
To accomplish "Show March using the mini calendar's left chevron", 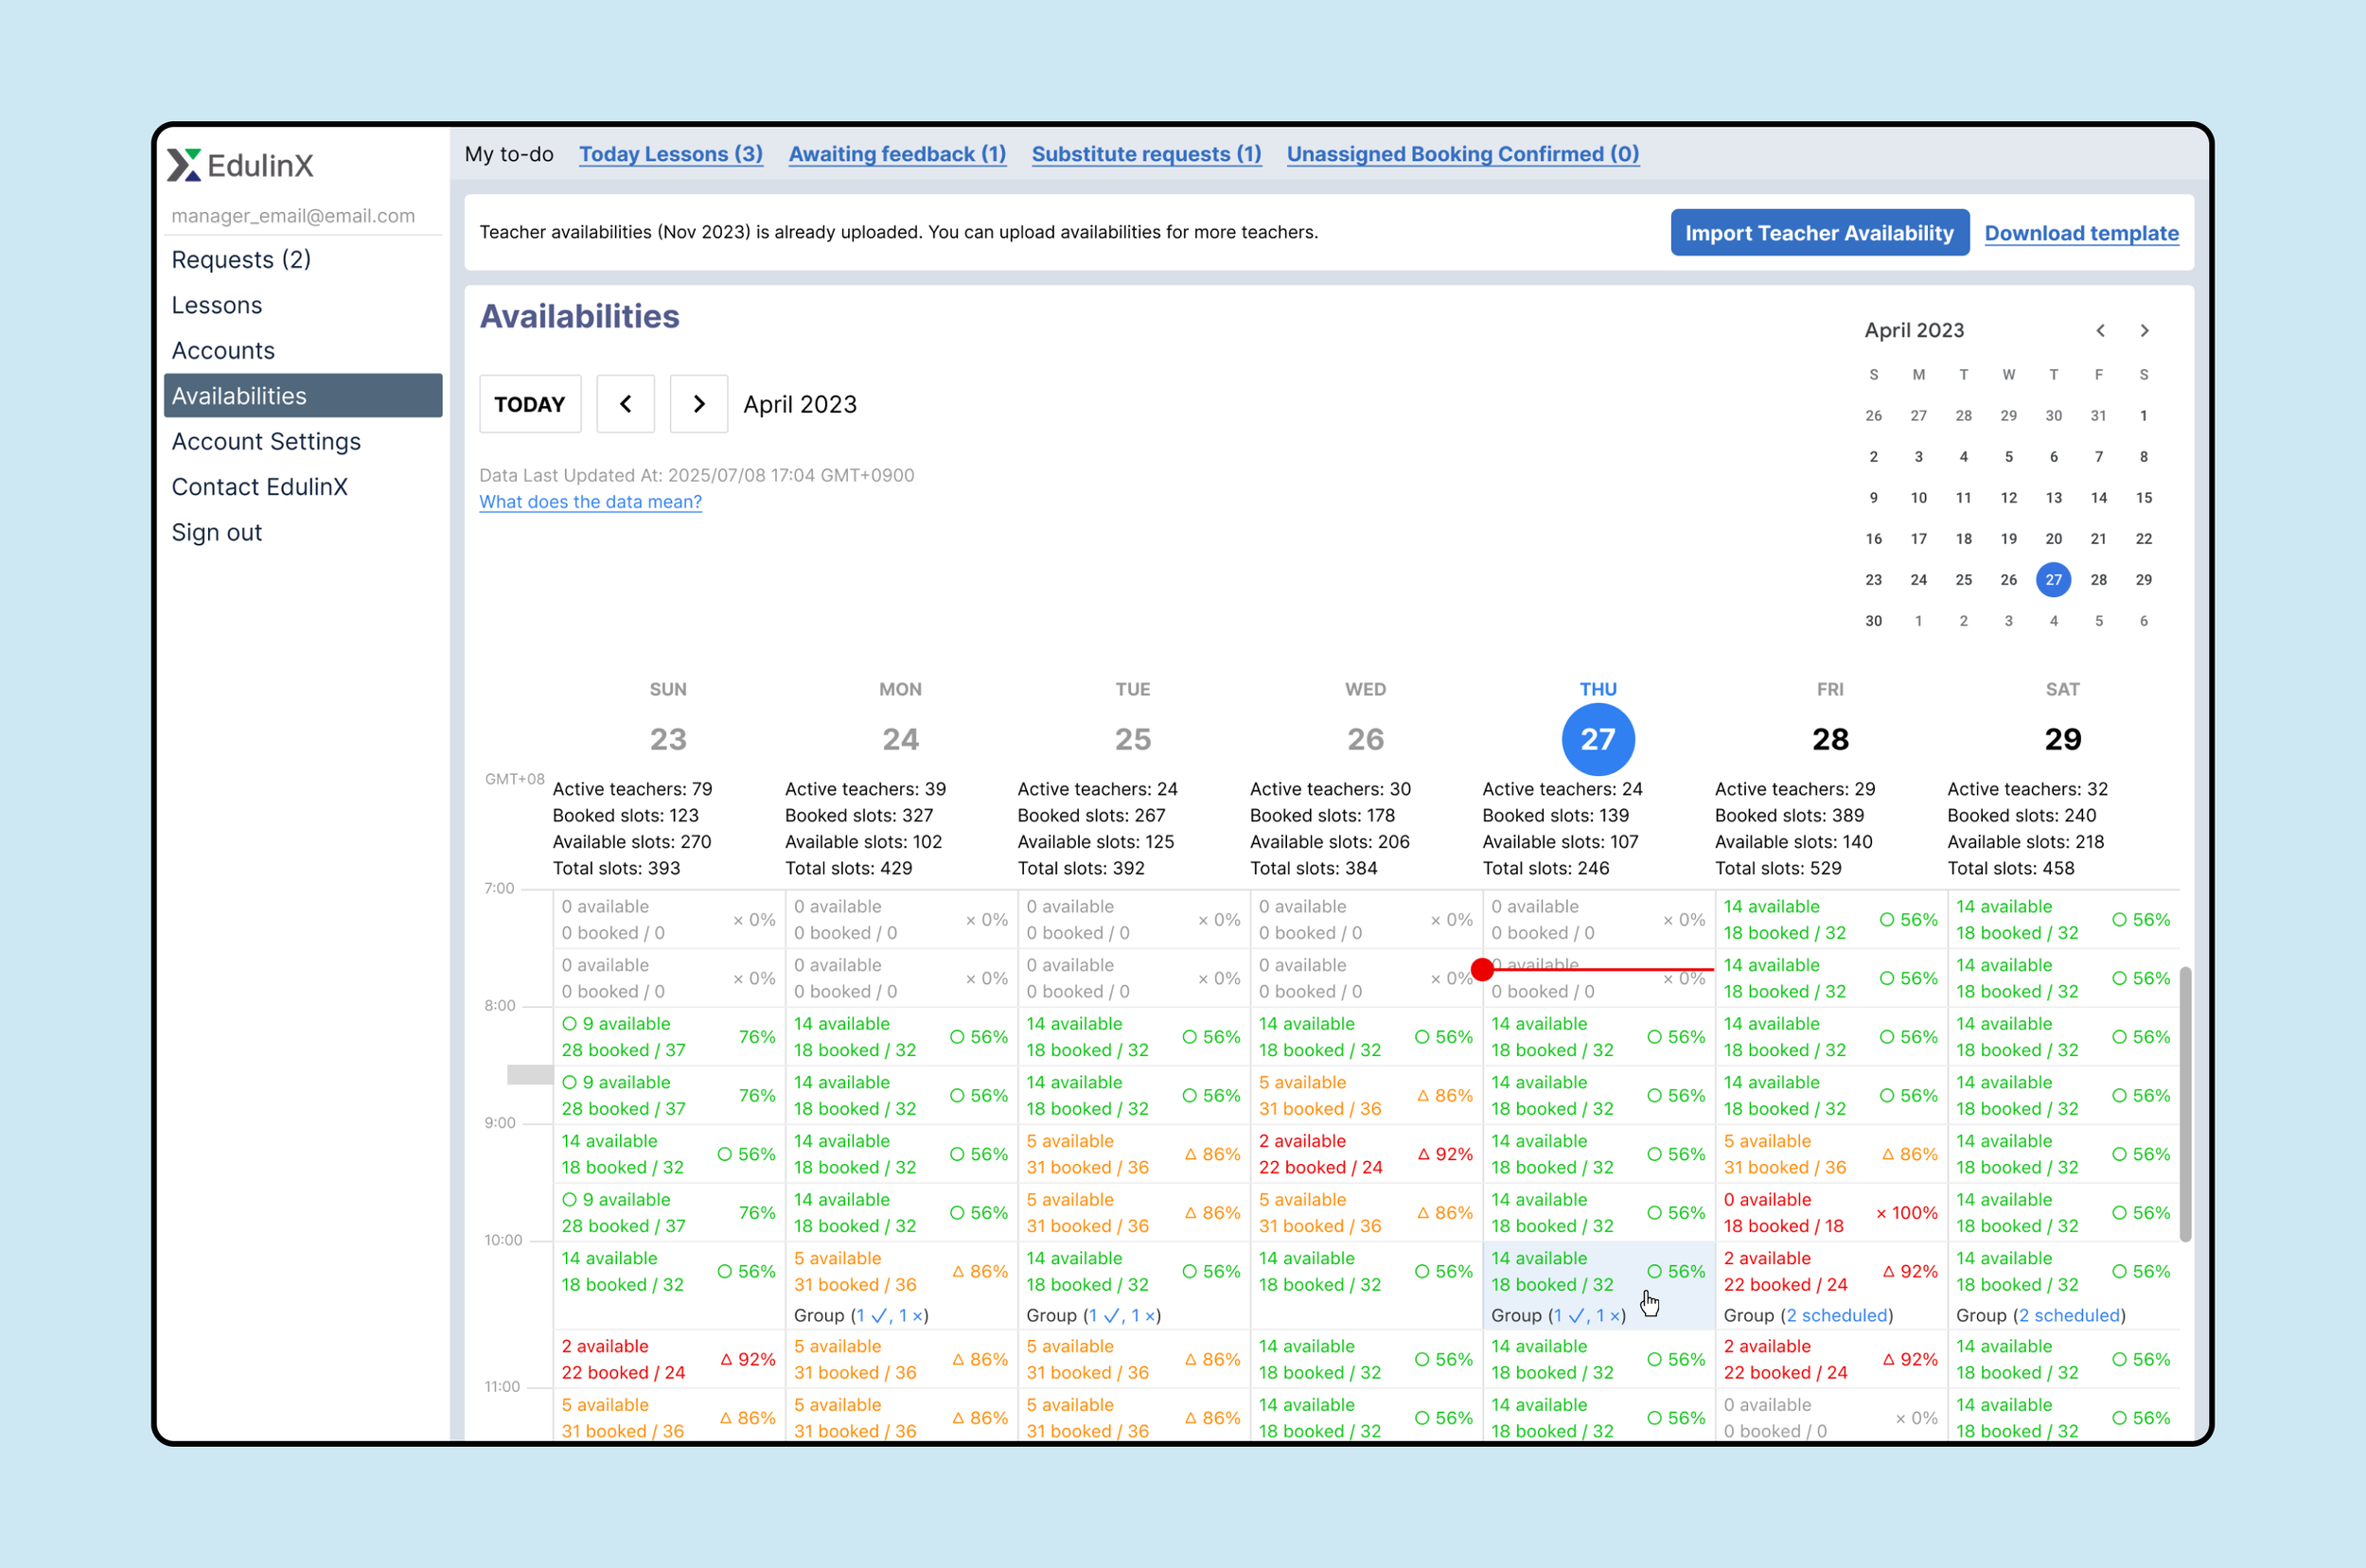I will [2100, 330].
